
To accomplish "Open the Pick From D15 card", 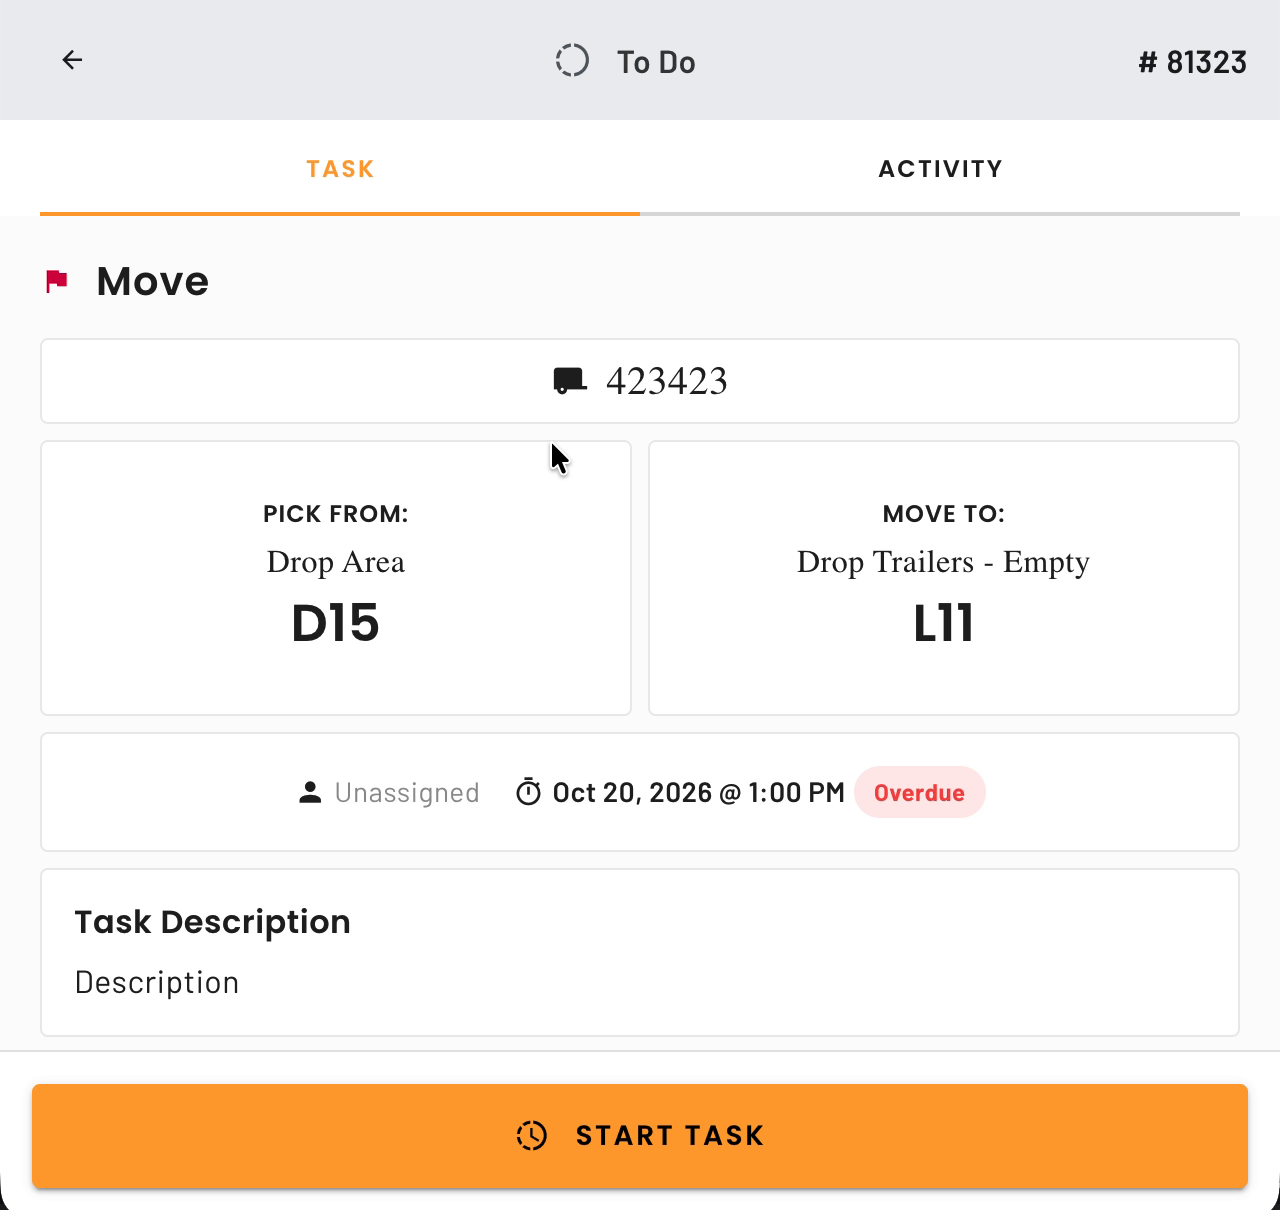I will click(x=336, y=578).
